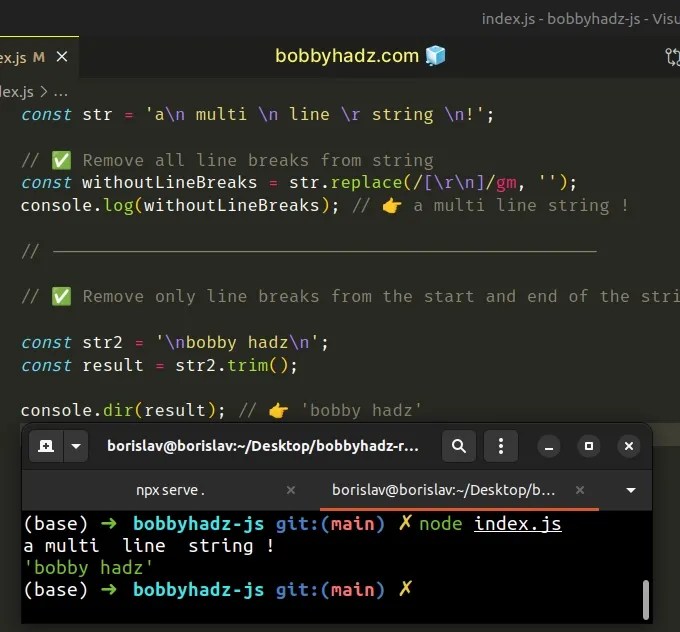Click 'a multi line string !' terminal output
680x632 pixels.
click(149, 546)
